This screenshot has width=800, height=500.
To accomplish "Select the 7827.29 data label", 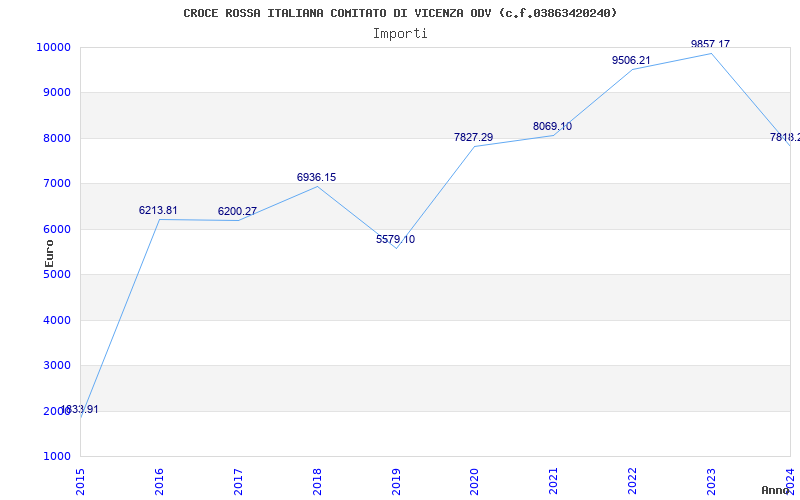I will tap(473, 137).
